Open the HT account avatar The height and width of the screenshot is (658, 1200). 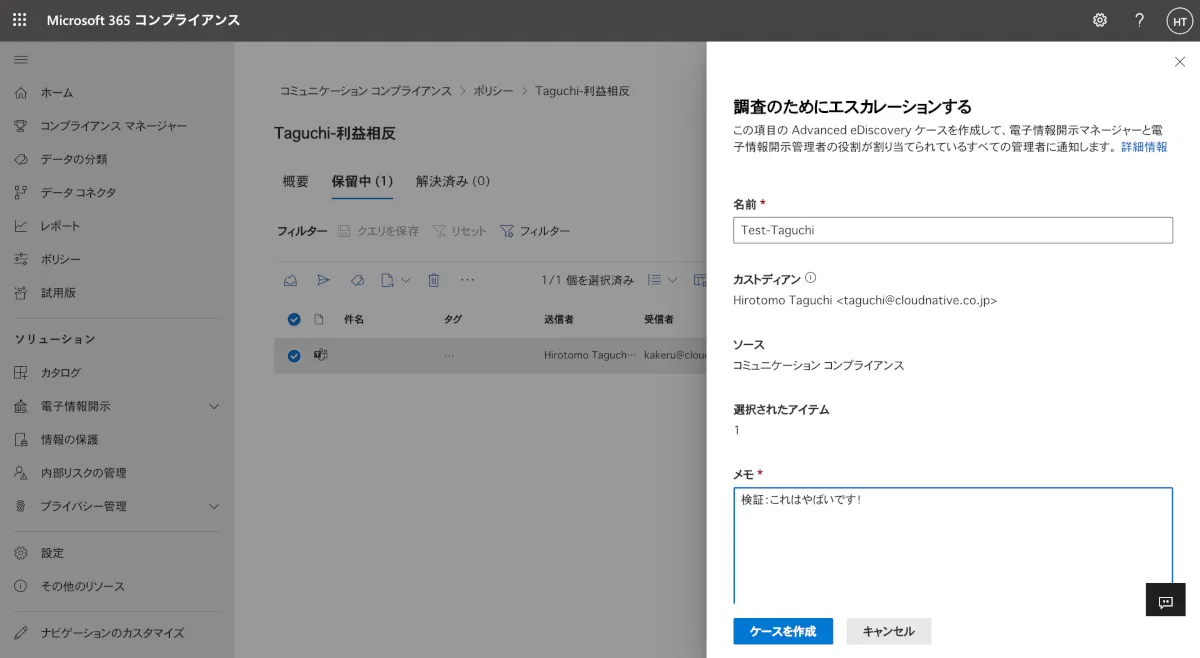pos(1179,20)
